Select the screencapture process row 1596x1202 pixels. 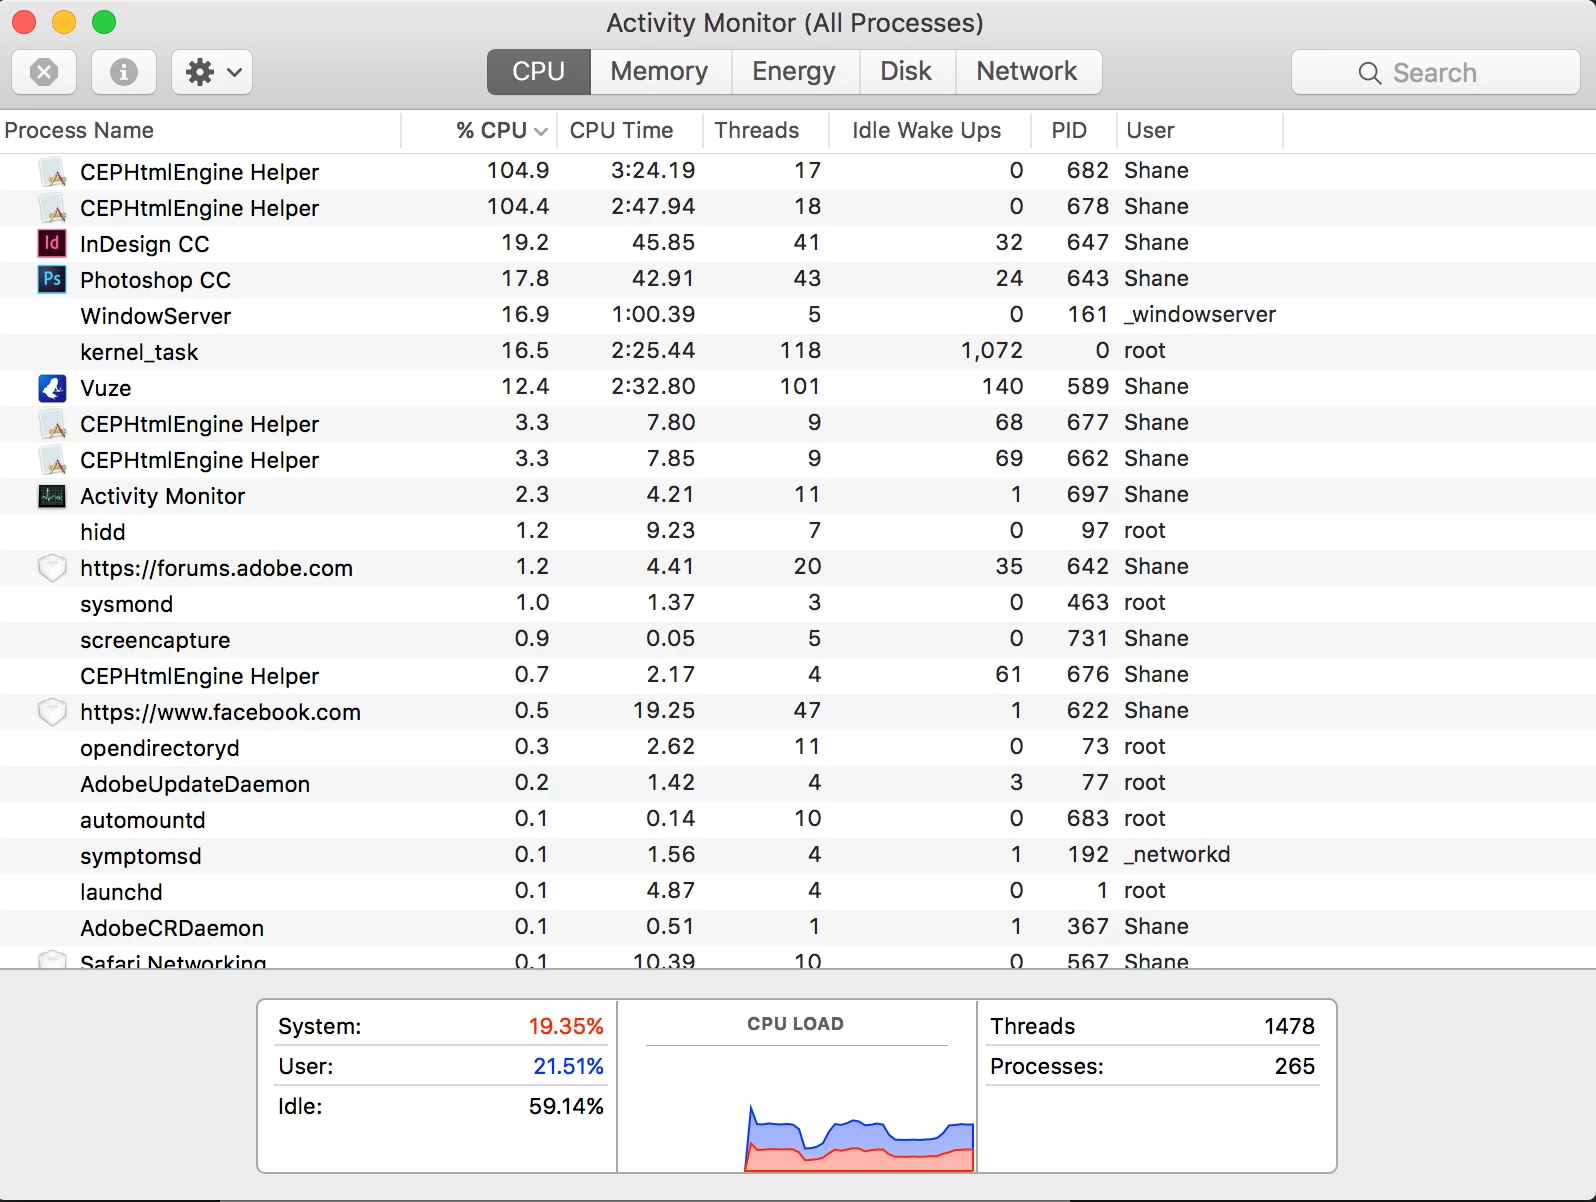click(x=798, y=640)
